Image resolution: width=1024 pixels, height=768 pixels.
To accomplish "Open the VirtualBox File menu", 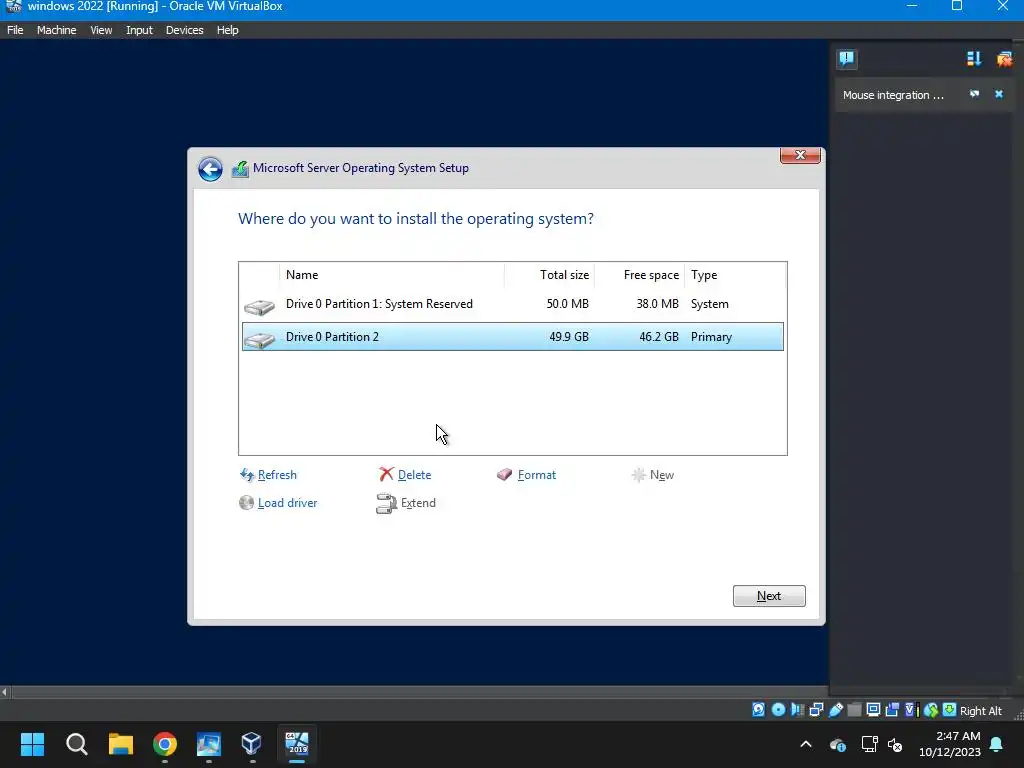I will point(15,30).
